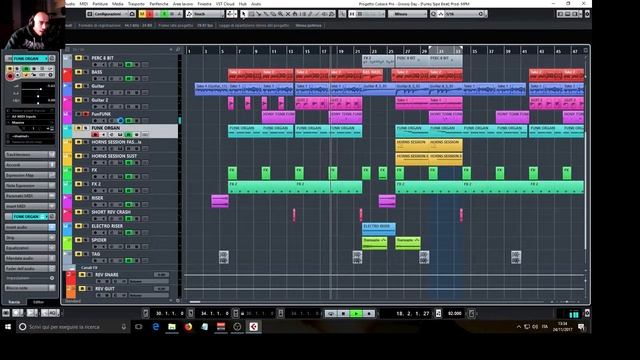Open setup window layout gear icon

click(587, 14)
